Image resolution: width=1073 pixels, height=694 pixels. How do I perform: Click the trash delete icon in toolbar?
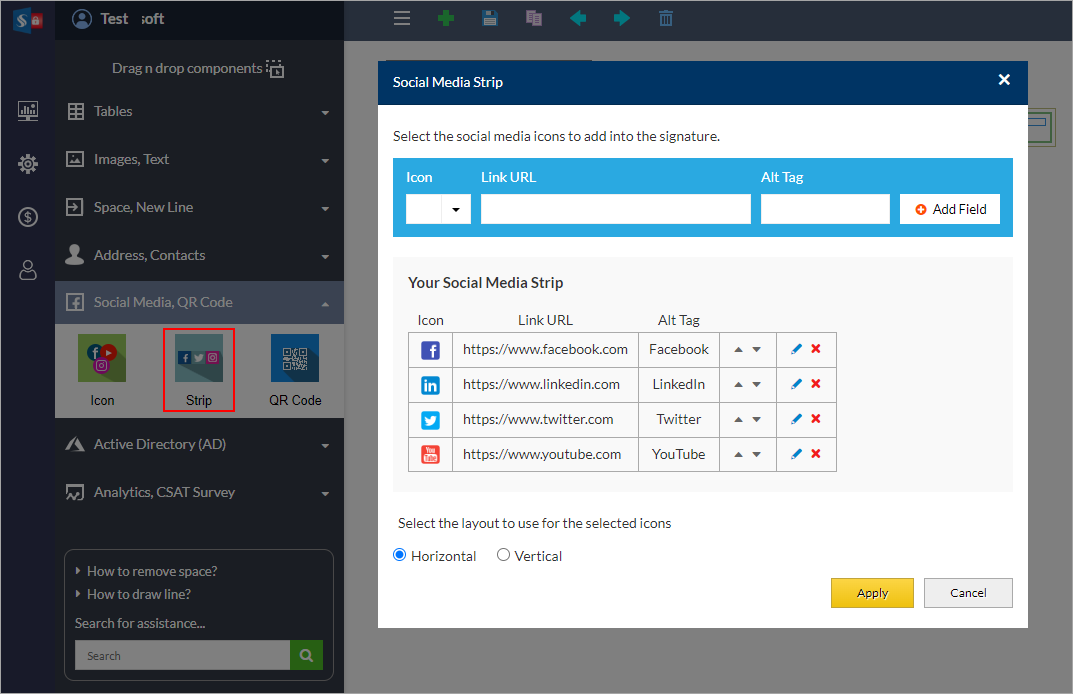coord(666,18)
